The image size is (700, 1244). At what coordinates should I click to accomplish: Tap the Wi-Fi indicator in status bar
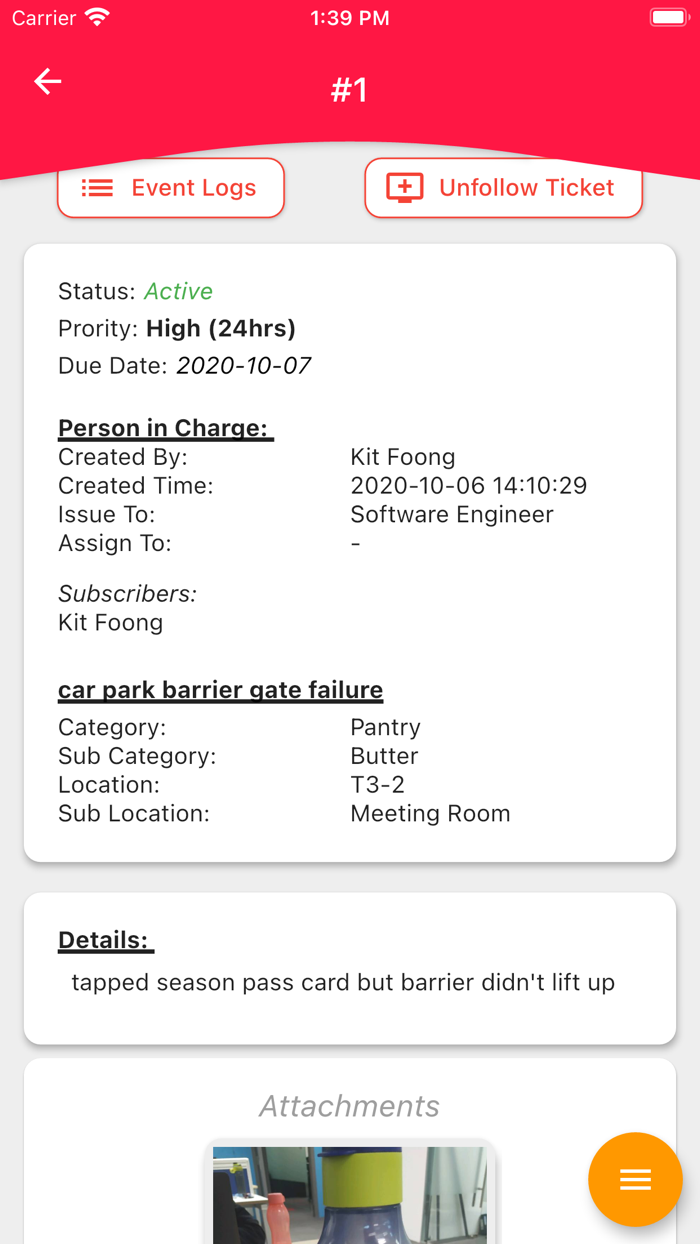click(97, 16)
